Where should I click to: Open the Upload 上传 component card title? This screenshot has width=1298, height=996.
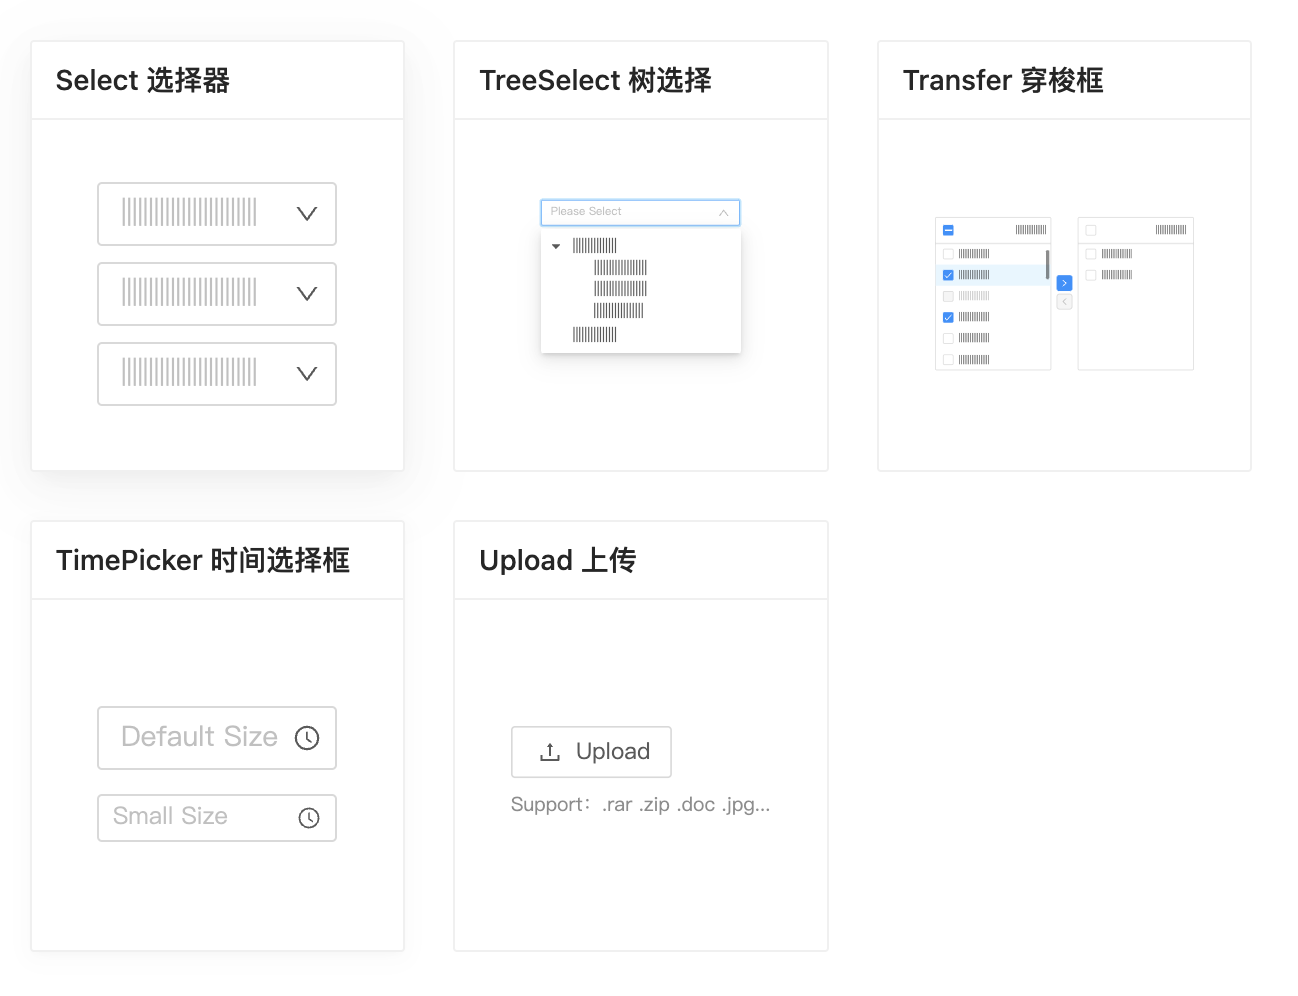557,560
